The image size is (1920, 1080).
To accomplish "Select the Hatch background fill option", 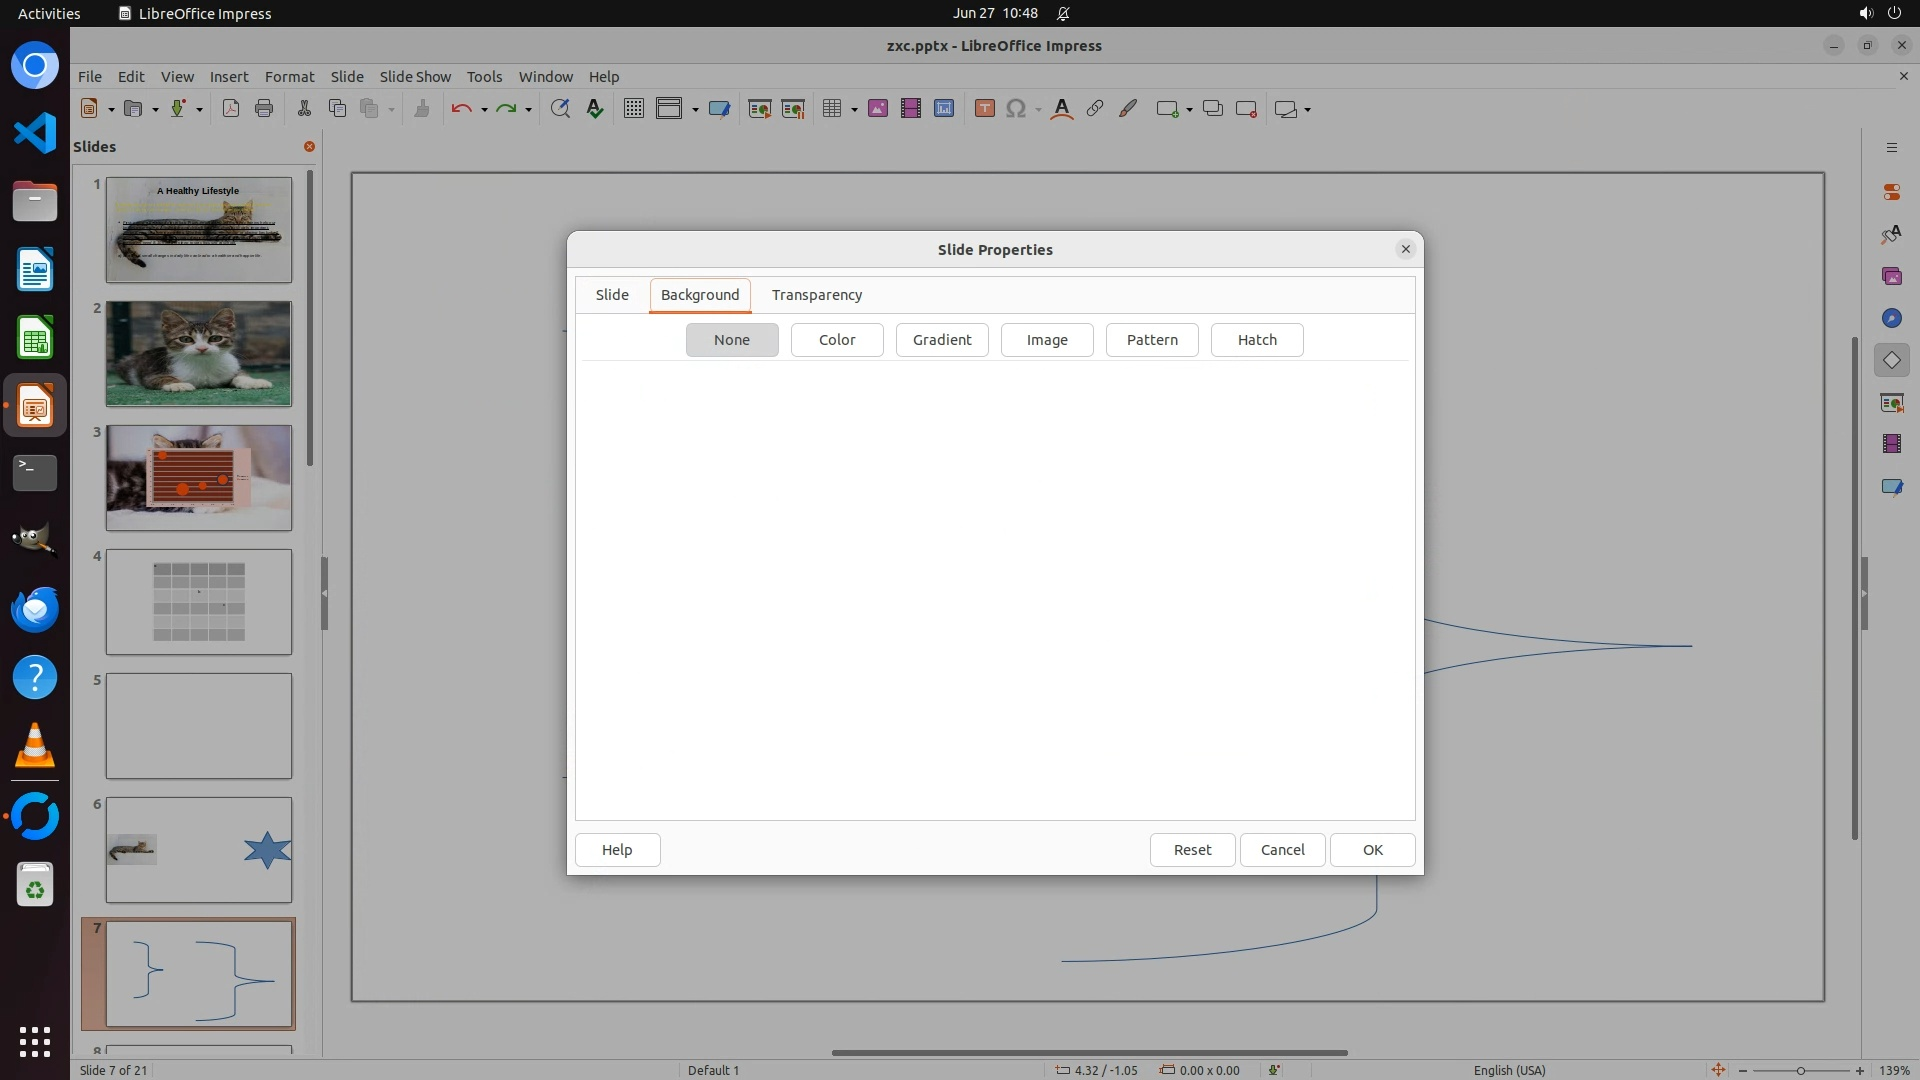I will [1256, 340].
